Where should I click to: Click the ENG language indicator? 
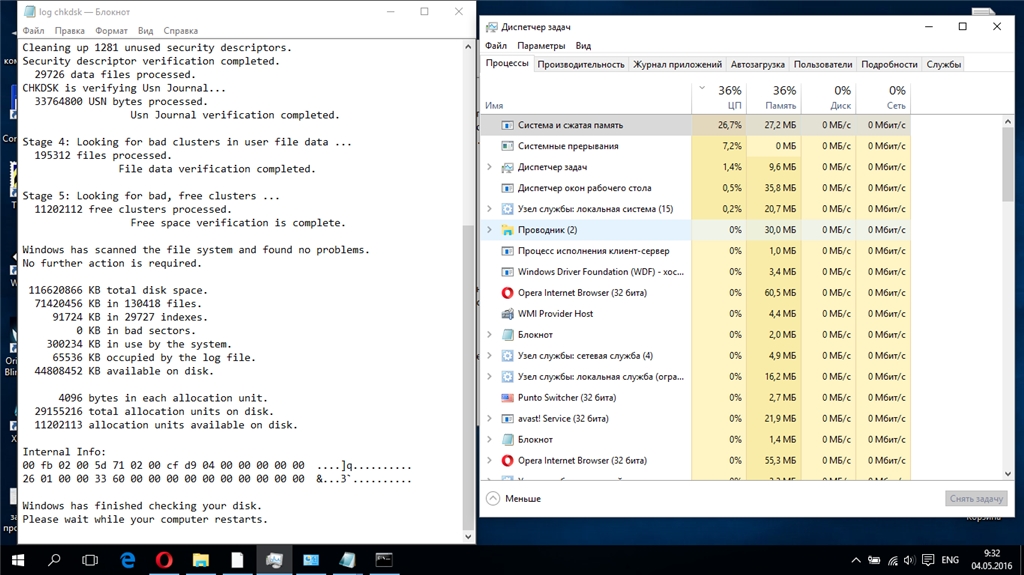click(x=950, y=560)
